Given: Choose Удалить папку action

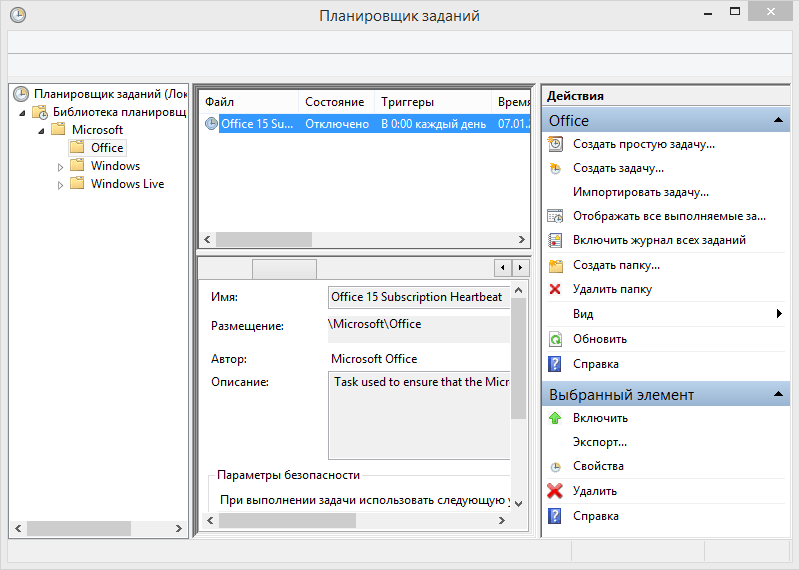Looking at the screenshot, I should [x=612, y=289].
